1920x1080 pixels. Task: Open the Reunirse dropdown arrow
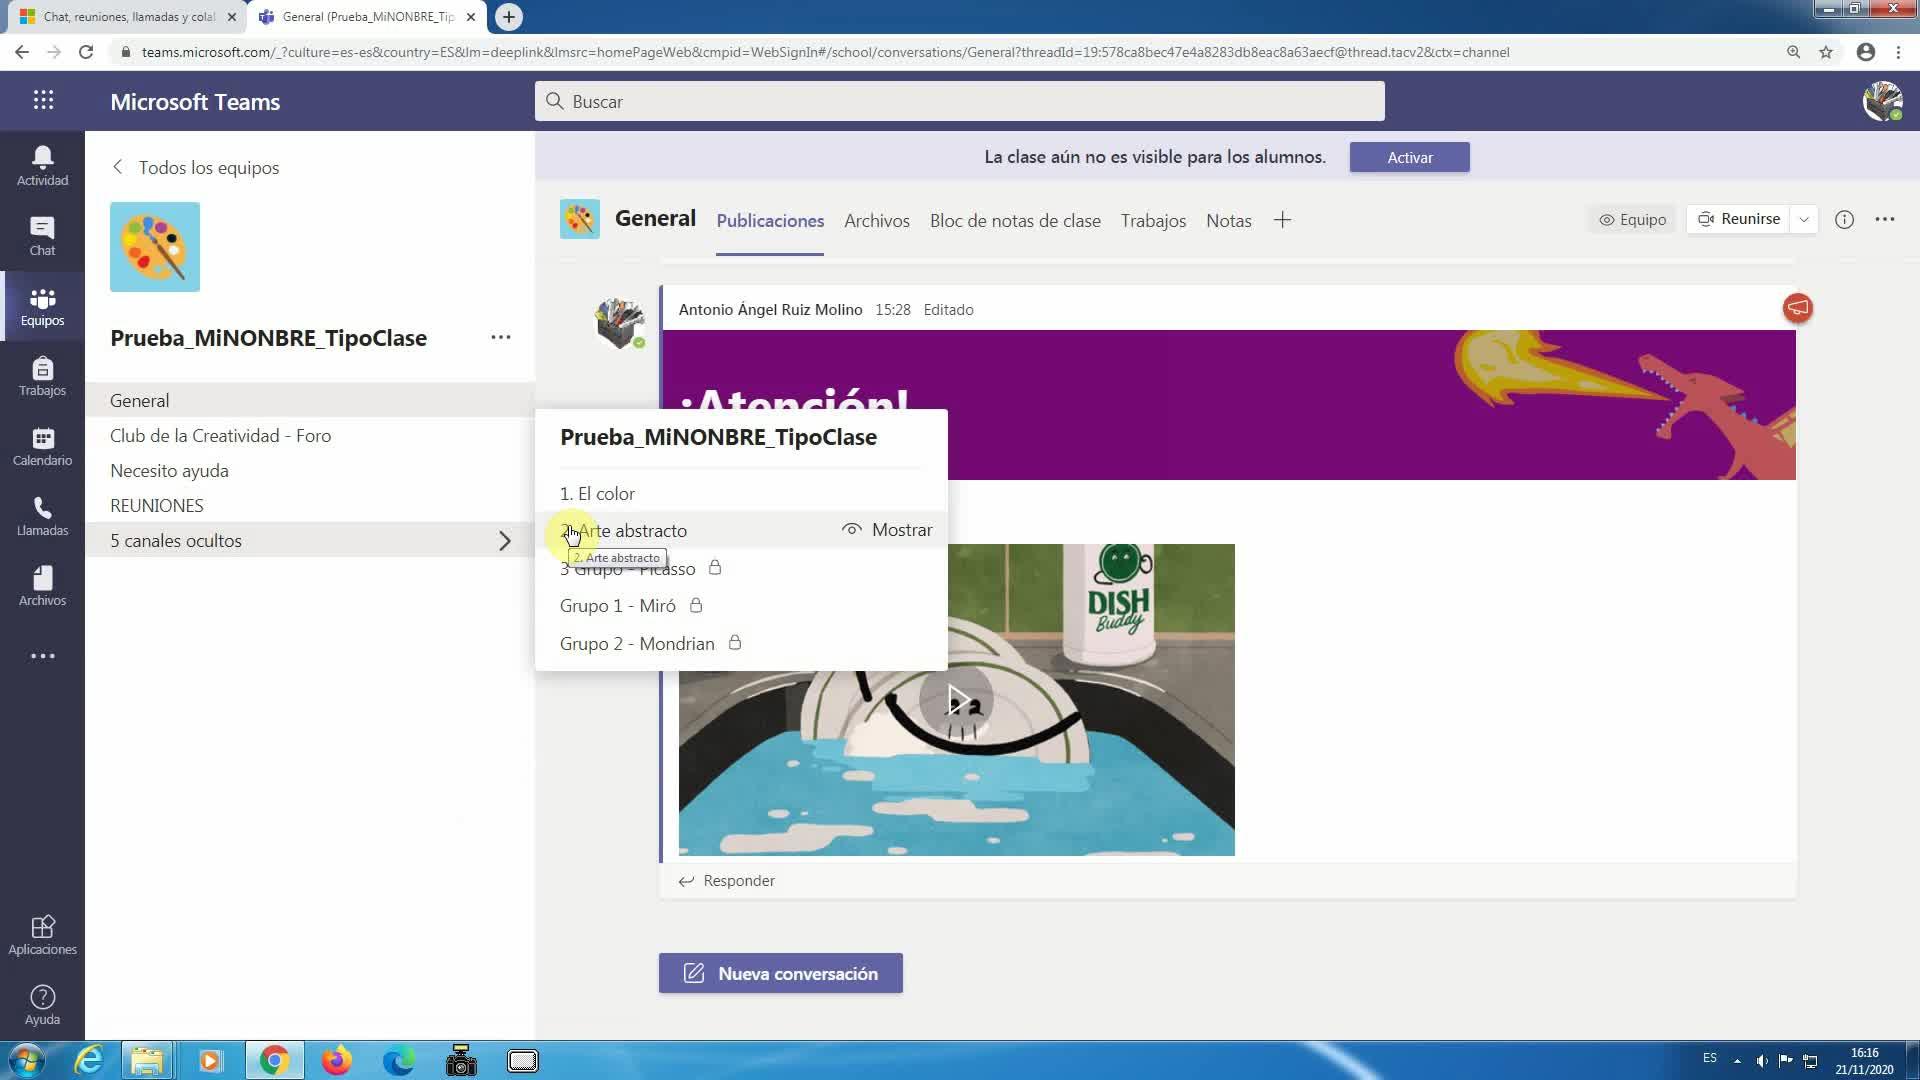coord(1804,220)
